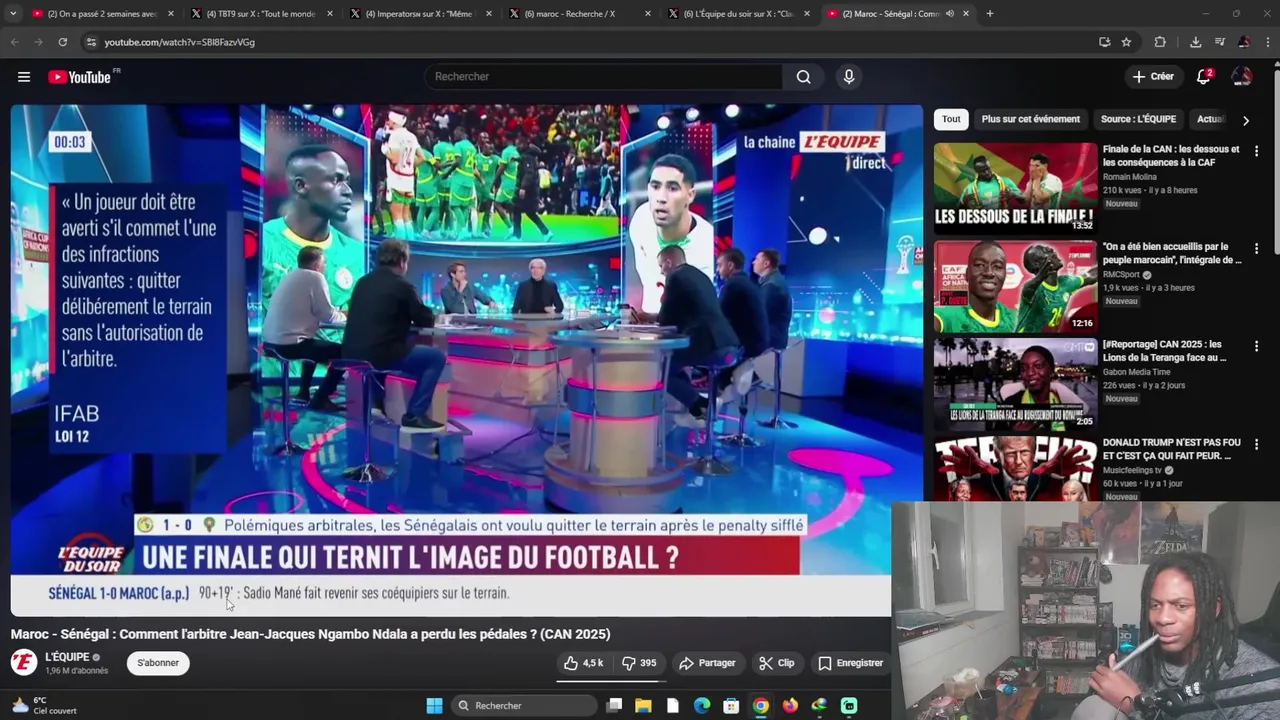Open Windows Start menu
Screen dimensions: 1280x720
(x=434, y=706)
